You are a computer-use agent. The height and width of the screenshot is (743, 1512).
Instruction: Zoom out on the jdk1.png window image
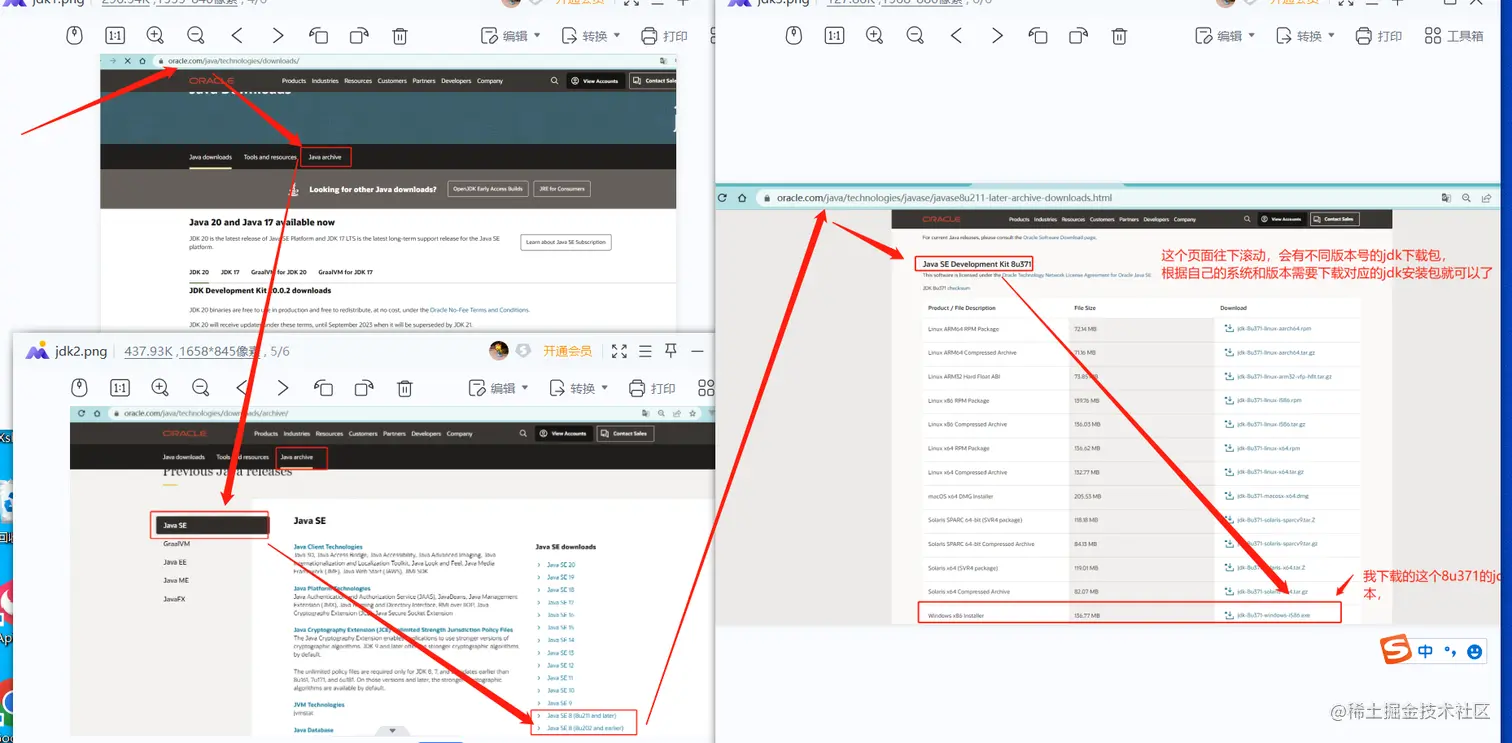(x=196, y=36)
